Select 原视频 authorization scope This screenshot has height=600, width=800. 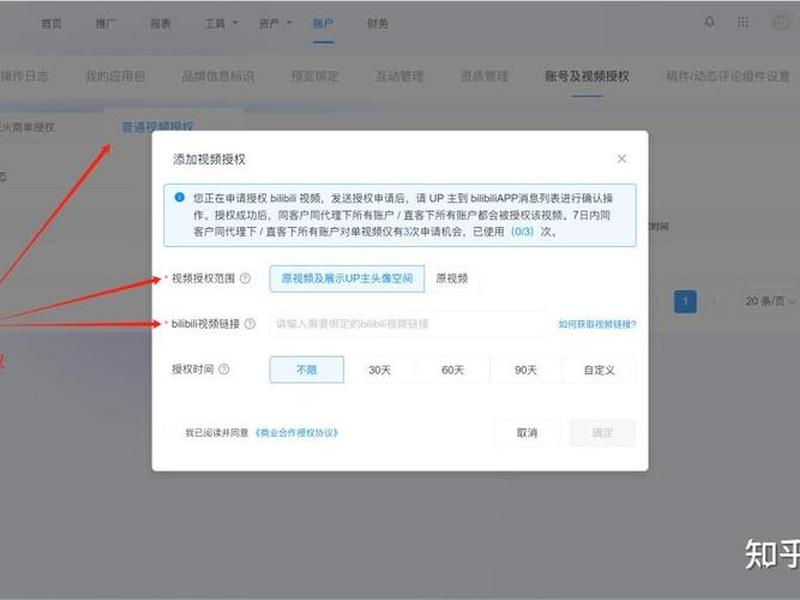pos(452,279)
